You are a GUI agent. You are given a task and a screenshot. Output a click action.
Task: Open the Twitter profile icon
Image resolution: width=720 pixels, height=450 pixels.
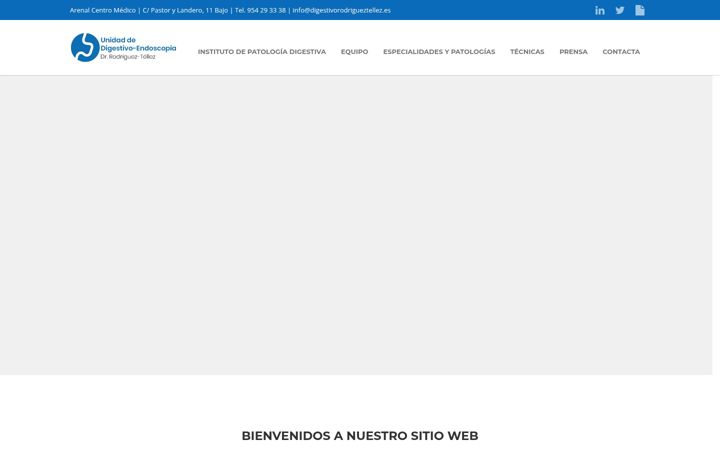click(x=620, y=10)
